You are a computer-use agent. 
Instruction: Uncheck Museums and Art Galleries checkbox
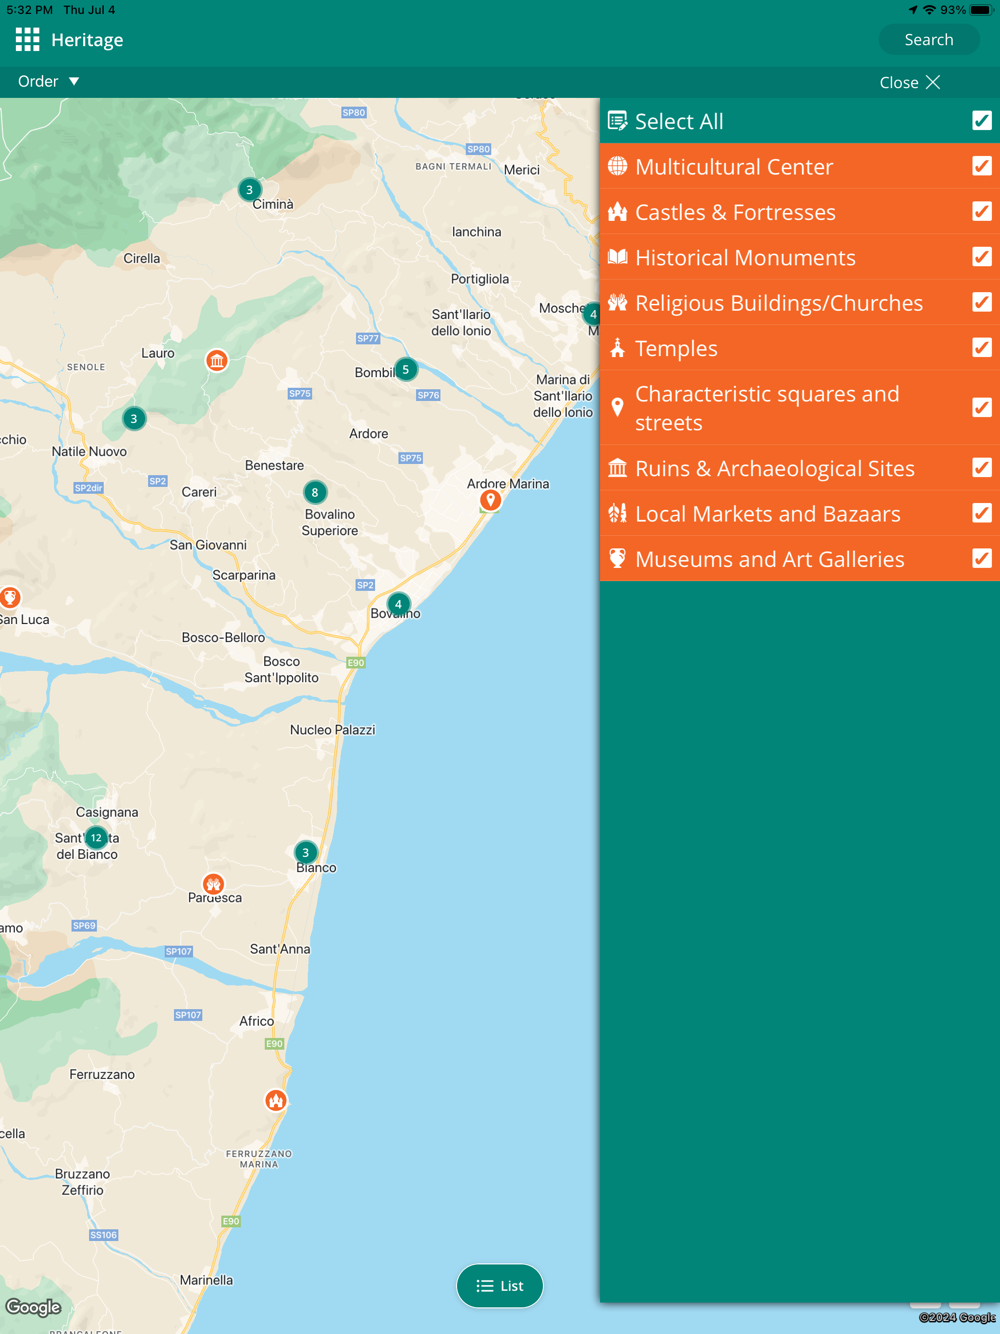(x=982, y=559)
